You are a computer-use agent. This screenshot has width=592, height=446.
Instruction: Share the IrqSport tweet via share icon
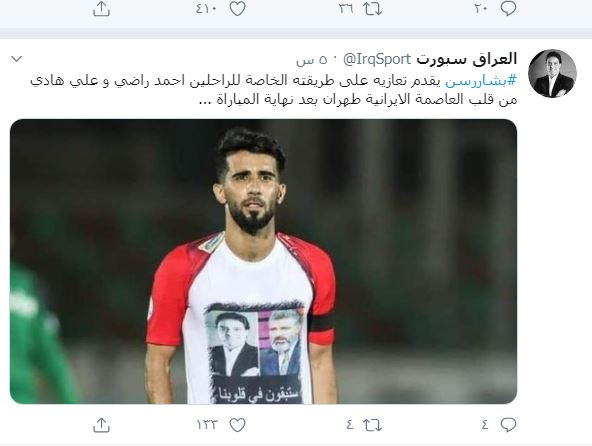click(101, 425)
